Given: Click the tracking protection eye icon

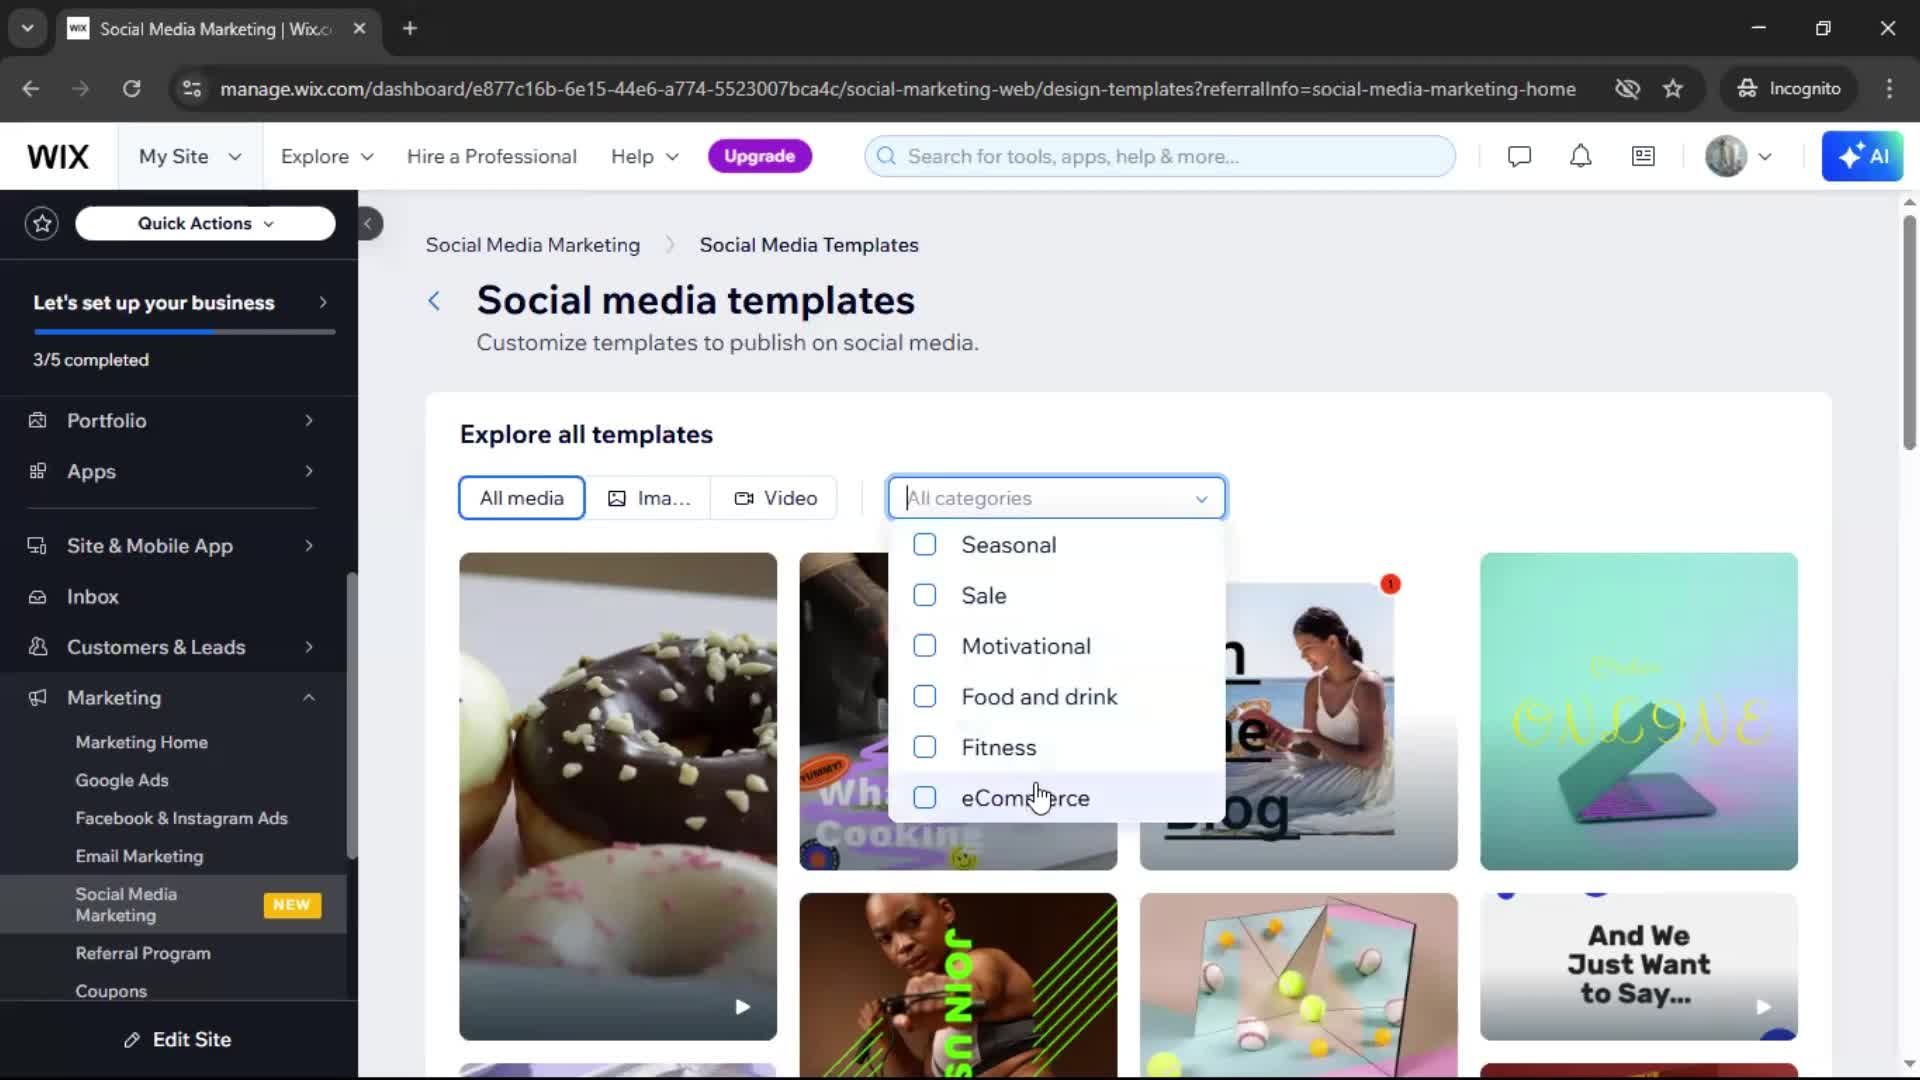Looking at the screenshot, I should tap(1627, 89).
